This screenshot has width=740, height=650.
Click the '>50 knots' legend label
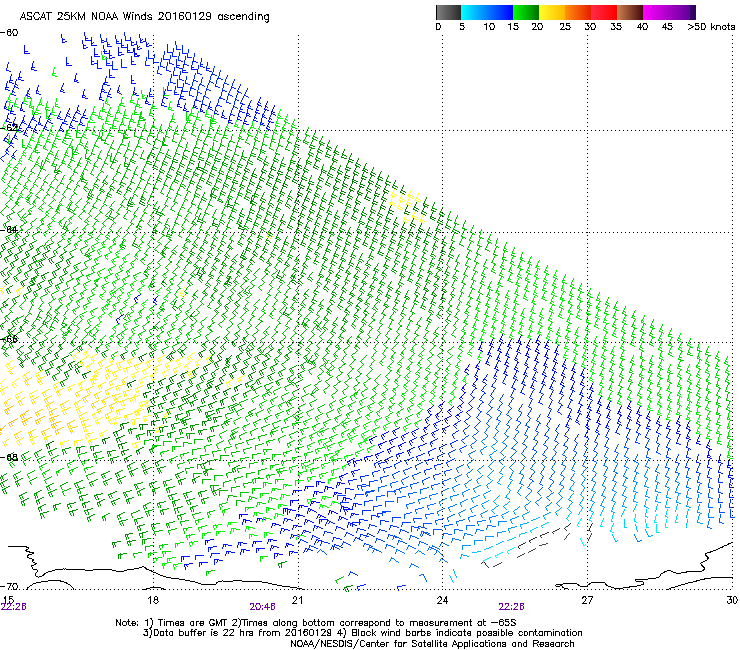(x=711, y=27)
